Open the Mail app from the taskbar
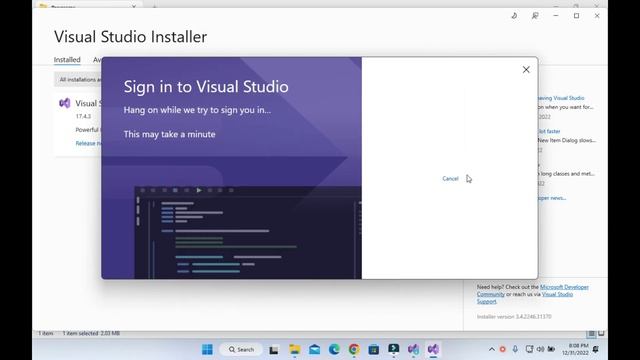 point(314,349)
